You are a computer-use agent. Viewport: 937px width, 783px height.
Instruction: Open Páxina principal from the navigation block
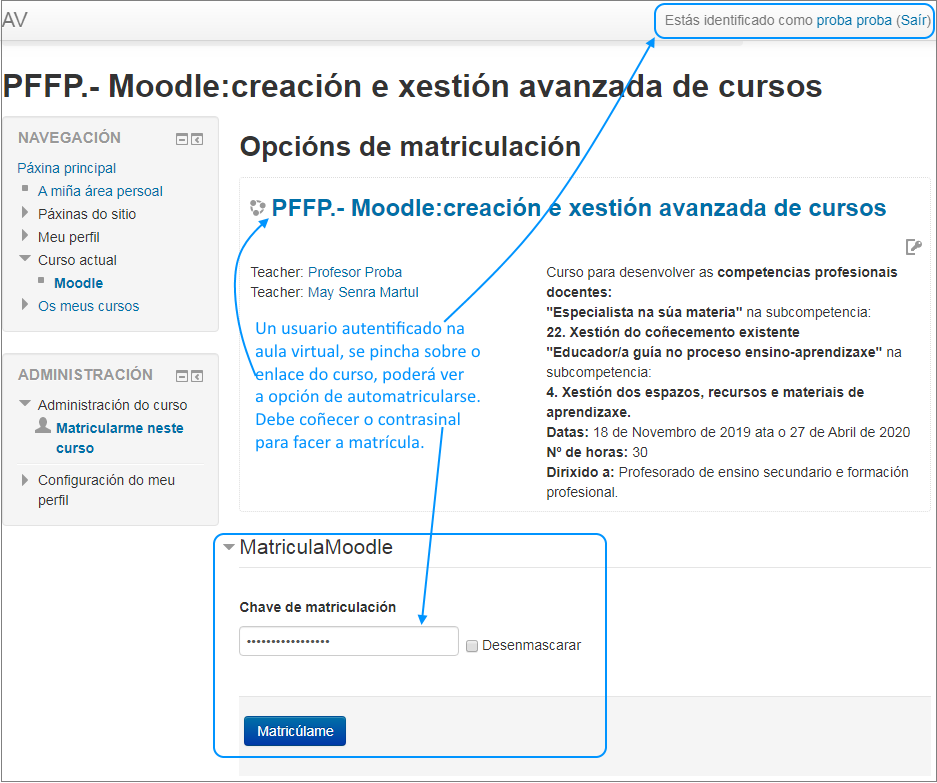click(66, 168)
